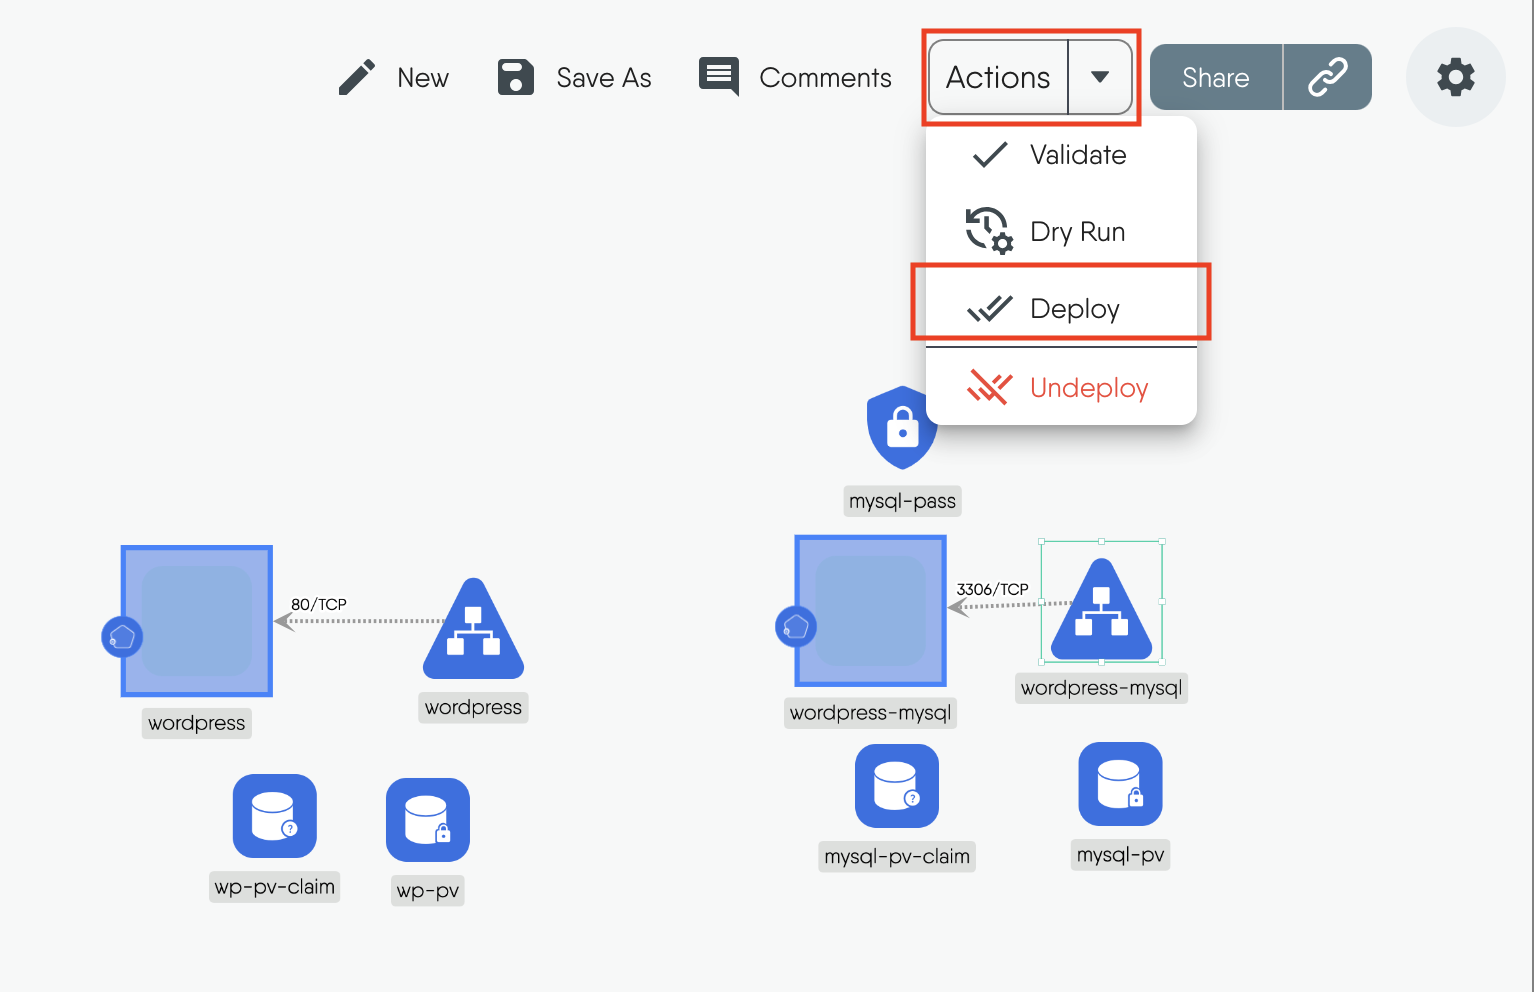Click the pencil icon next to New
The image size is (1534, 992).
pos(356,76)
